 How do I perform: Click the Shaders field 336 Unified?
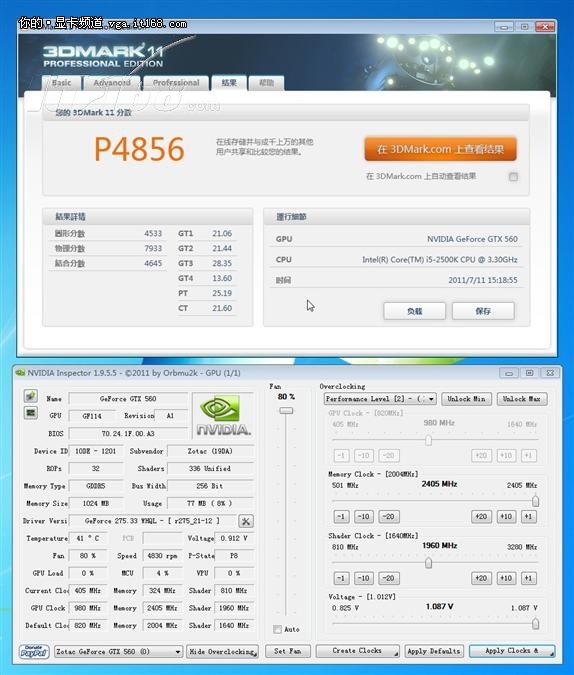pyautogui.click(x=210, y=468)
